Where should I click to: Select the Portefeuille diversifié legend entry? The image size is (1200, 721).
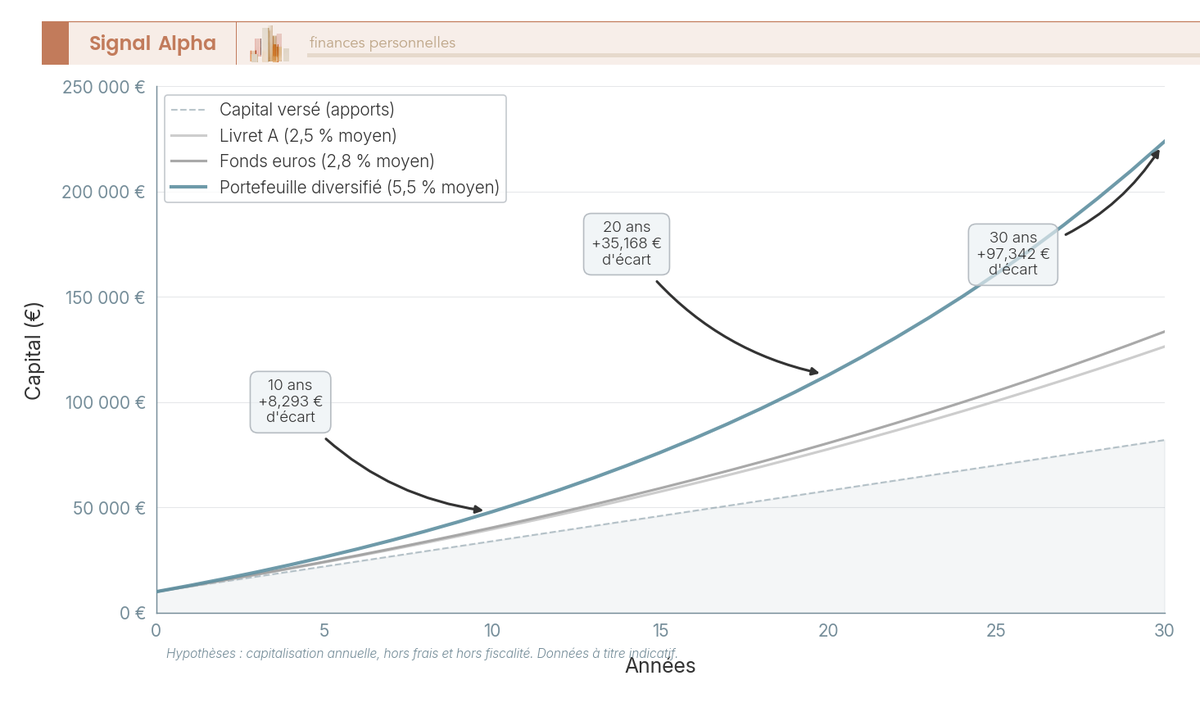click(335, 187)
